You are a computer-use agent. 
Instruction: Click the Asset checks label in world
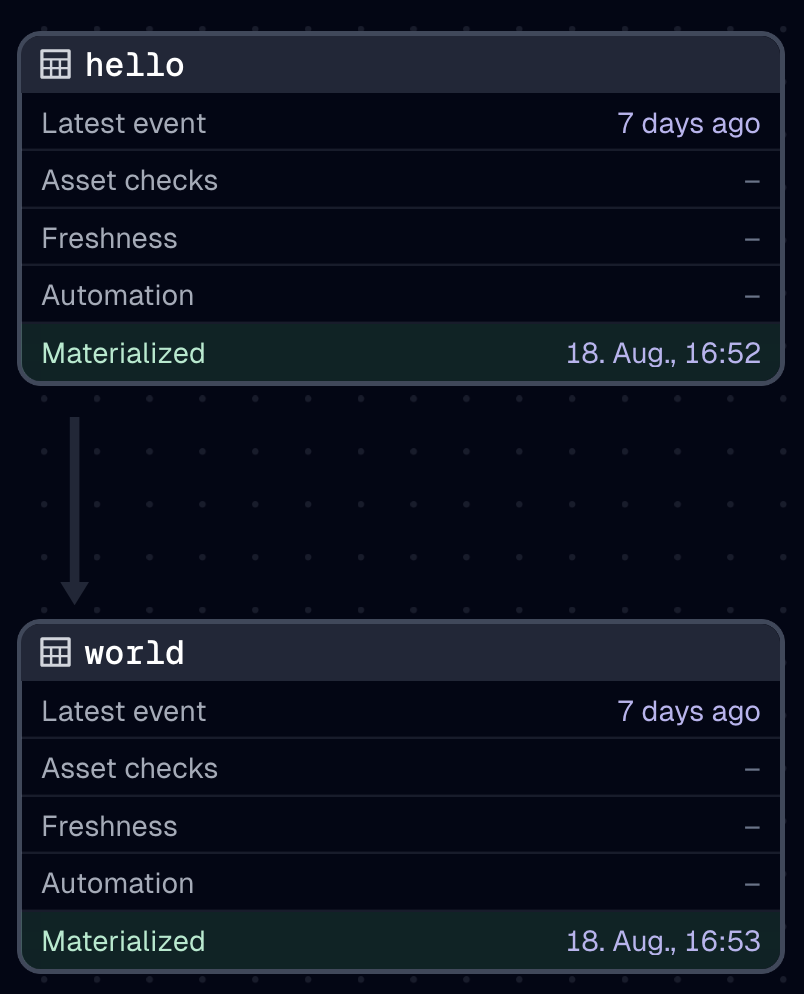click(x=130, y=769)
